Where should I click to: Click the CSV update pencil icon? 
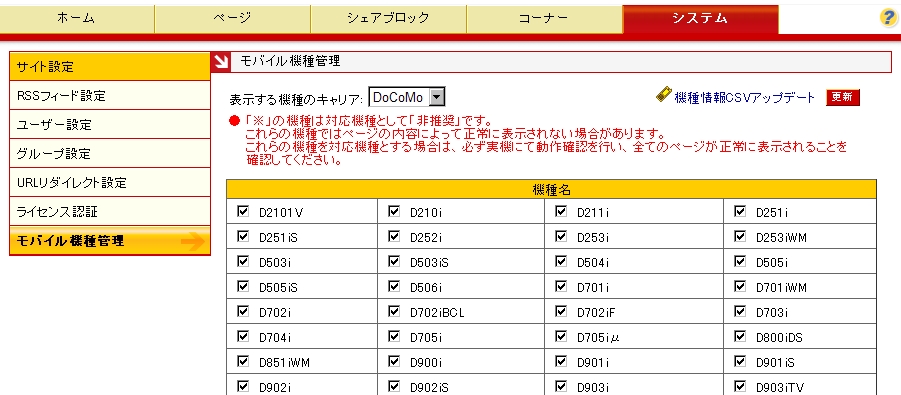coord(664,95)
